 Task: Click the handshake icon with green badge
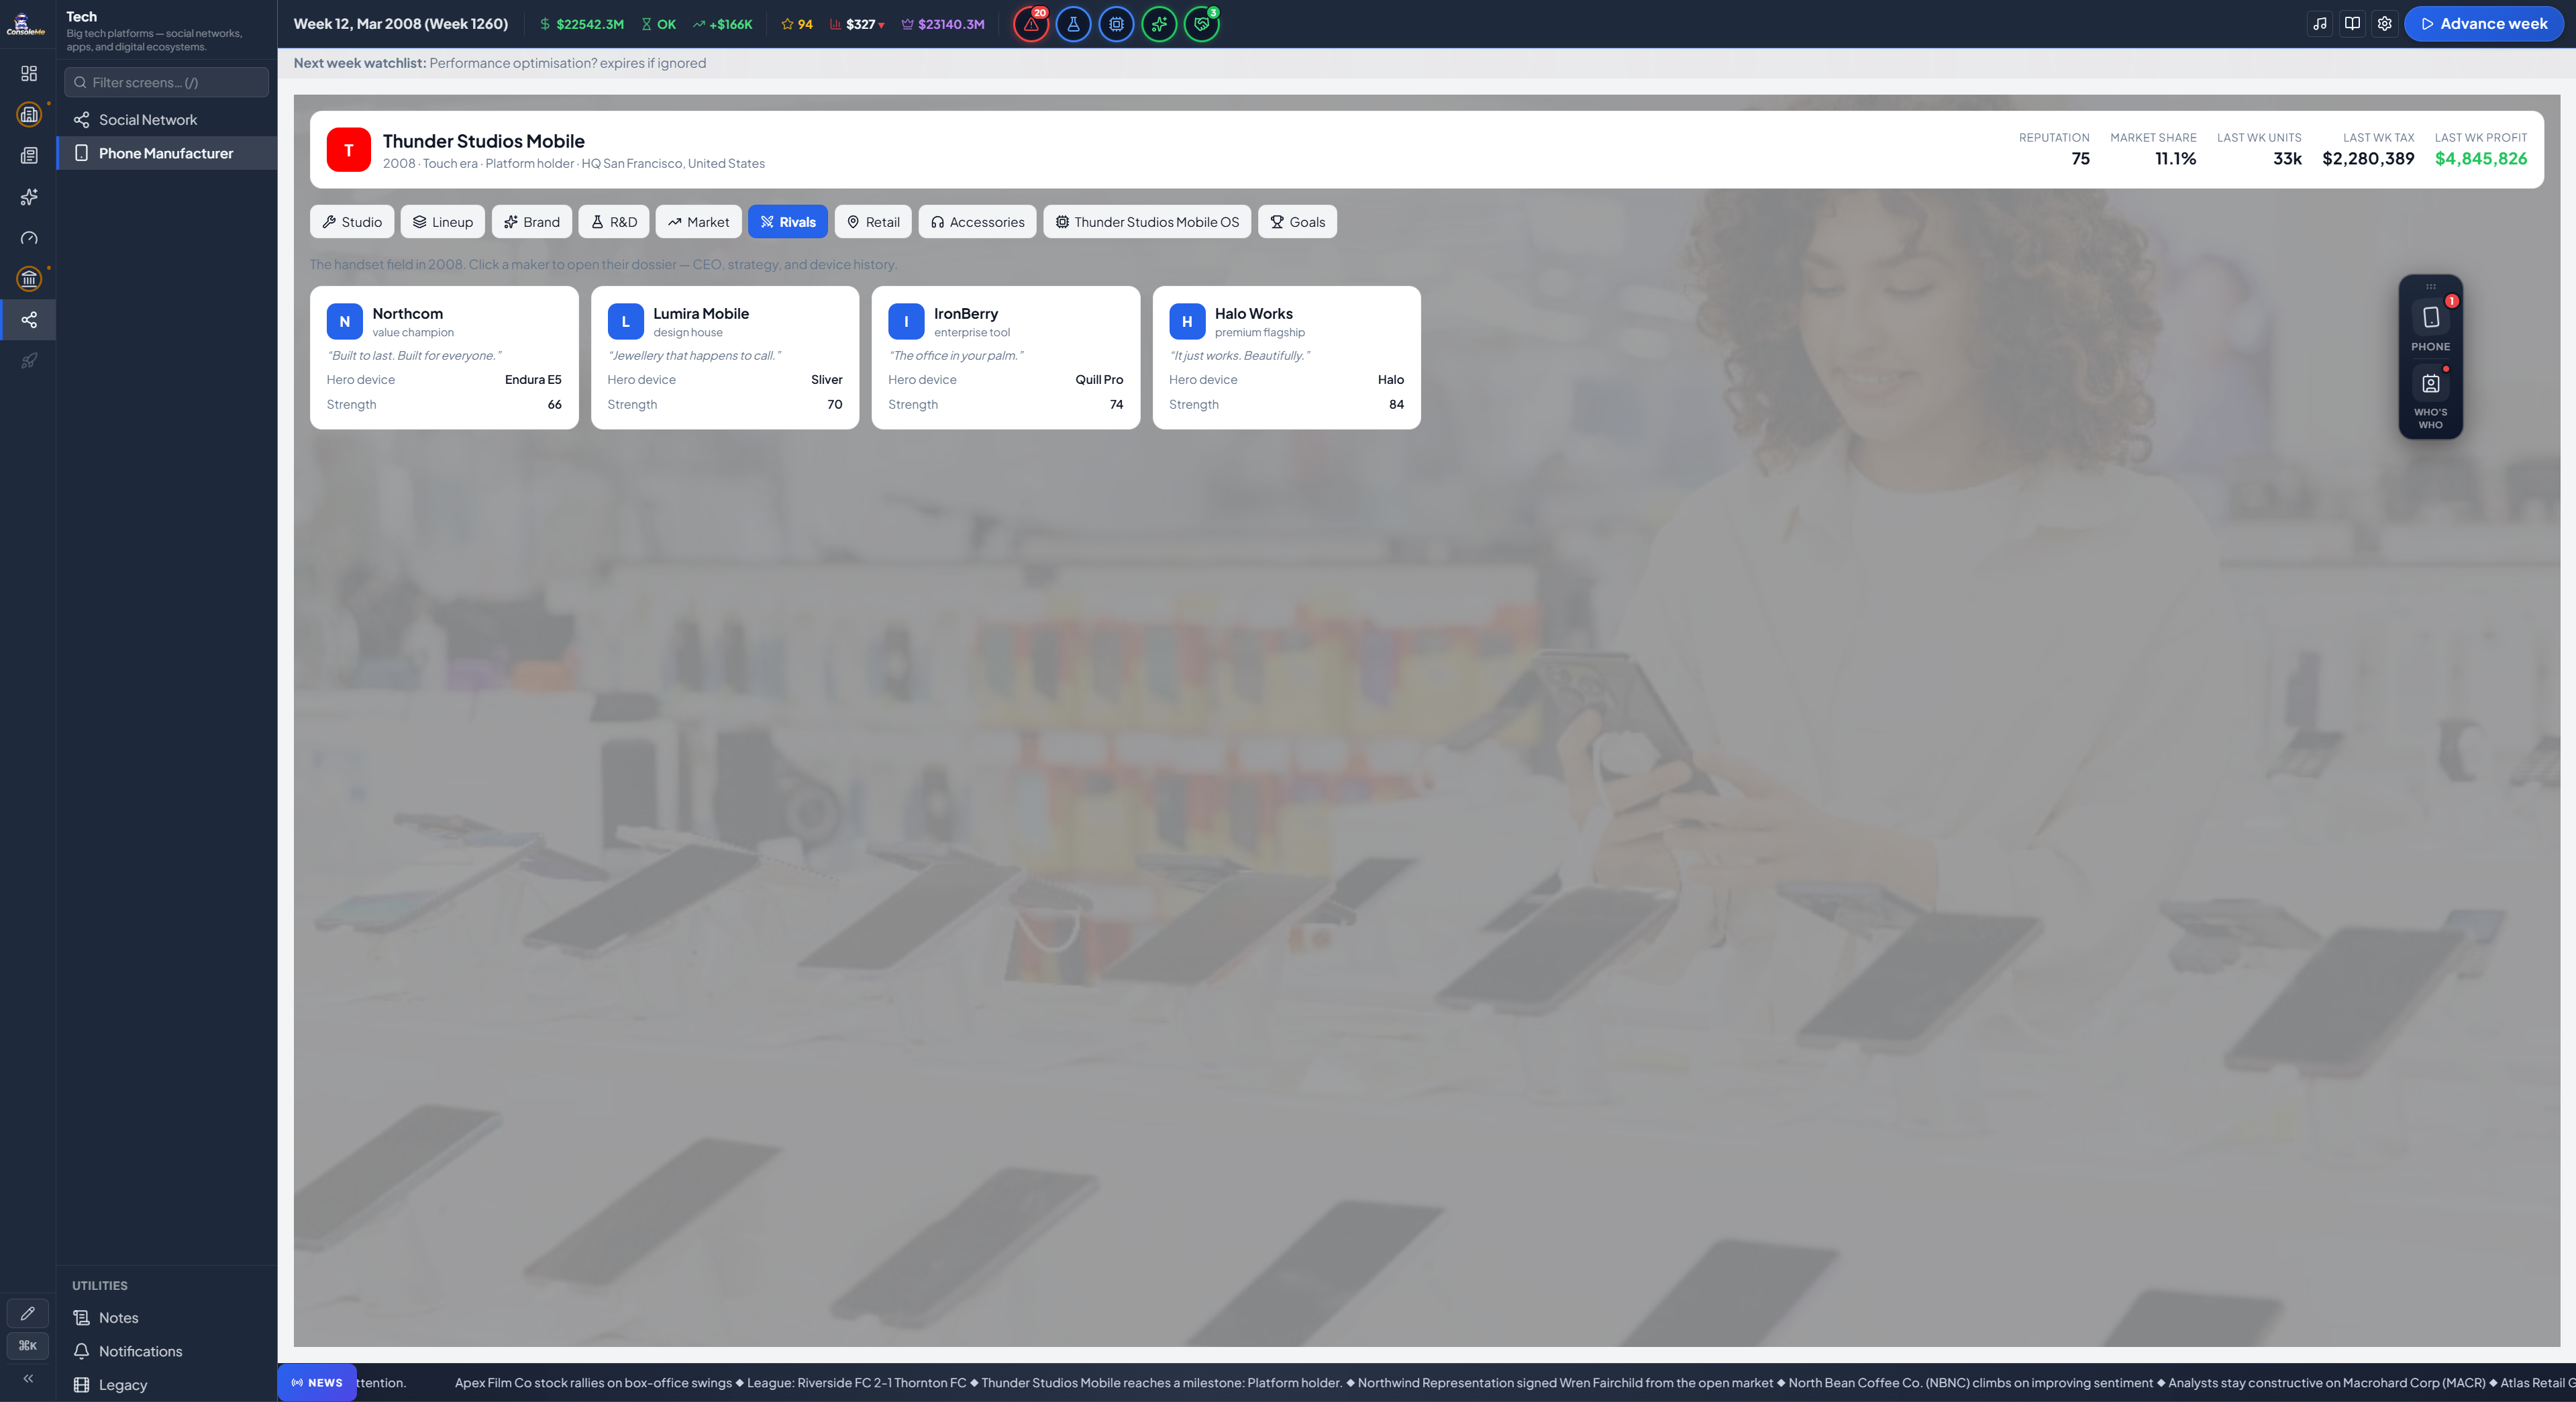coord(1202,24)
